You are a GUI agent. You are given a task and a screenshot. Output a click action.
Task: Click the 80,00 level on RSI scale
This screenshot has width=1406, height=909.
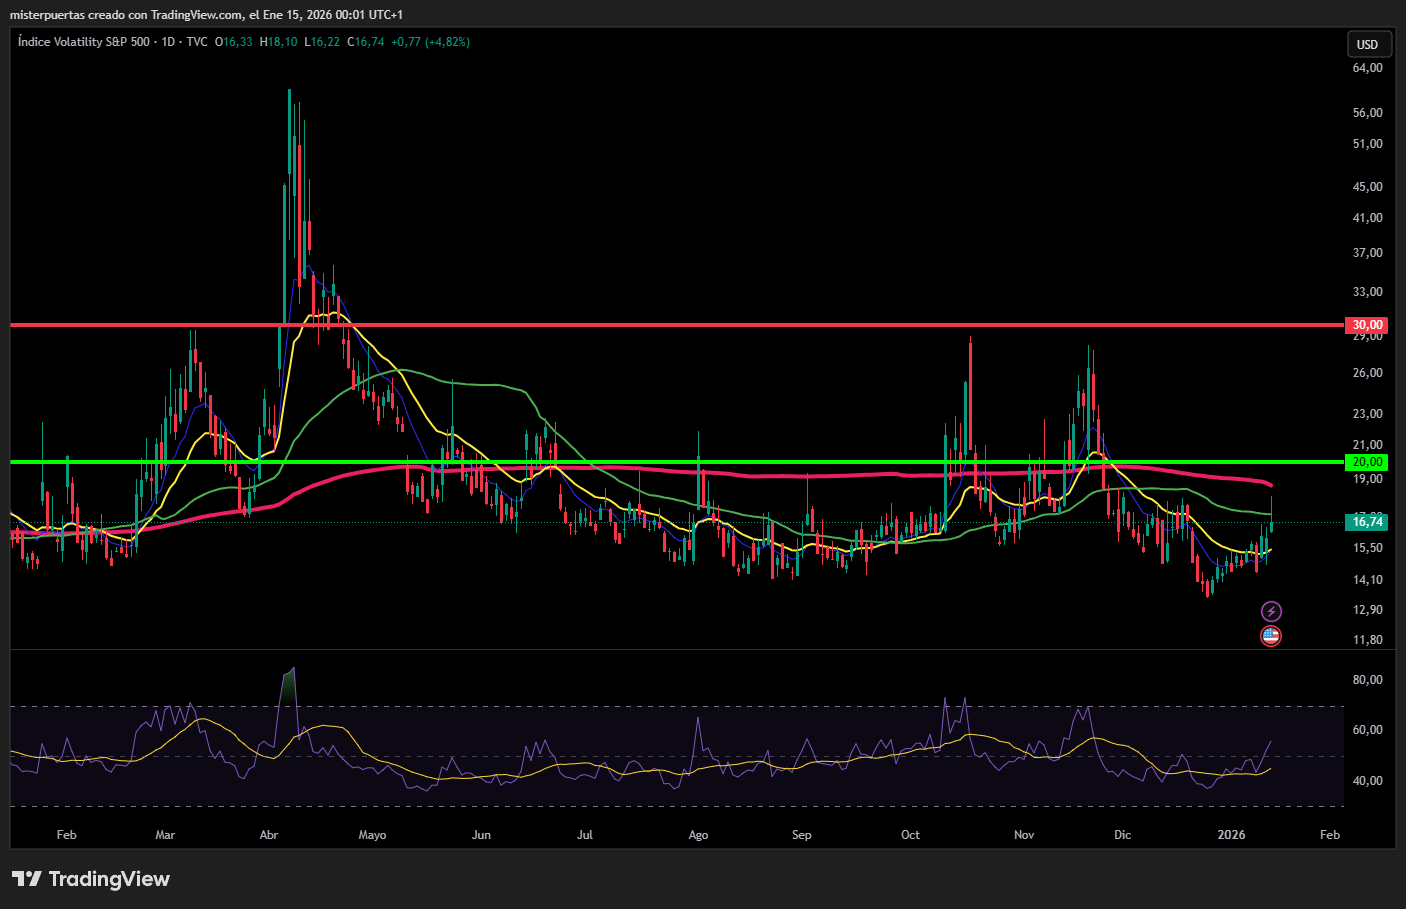pyautogui.click(x=1367, y=680)
